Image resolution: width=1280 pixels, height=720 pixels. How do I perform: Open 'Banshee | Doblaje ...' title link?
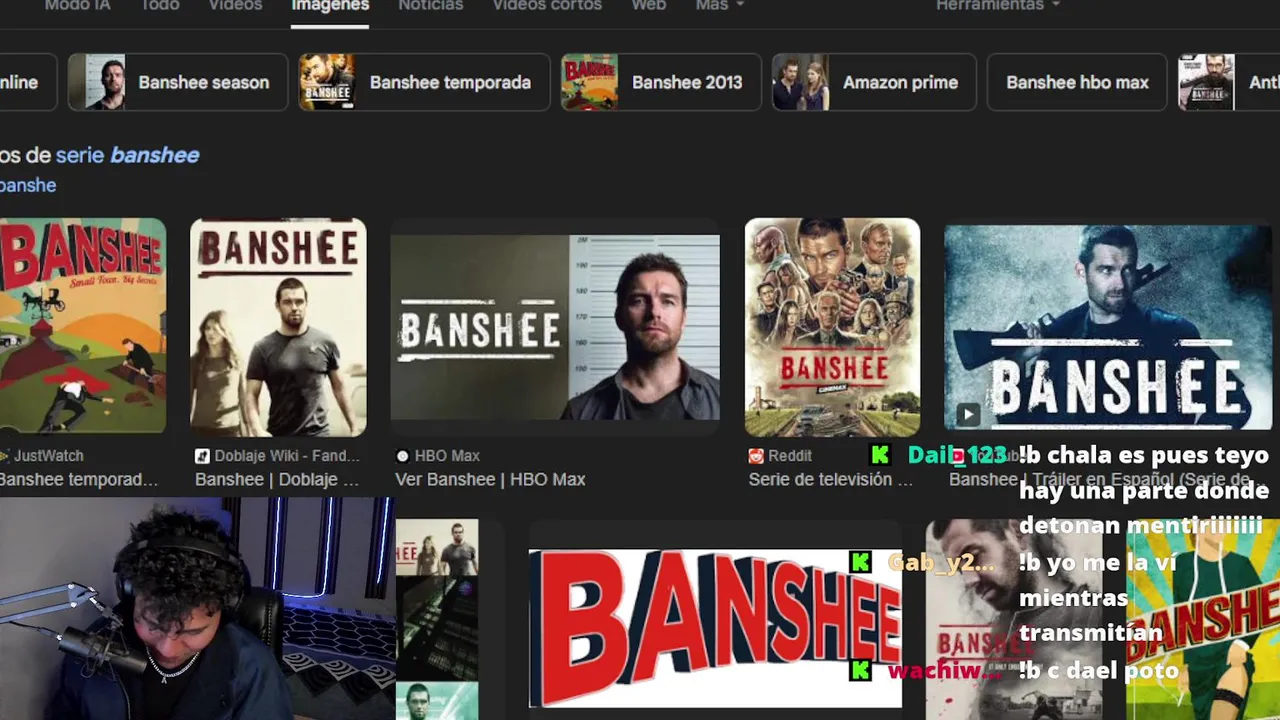pos(276,479)
